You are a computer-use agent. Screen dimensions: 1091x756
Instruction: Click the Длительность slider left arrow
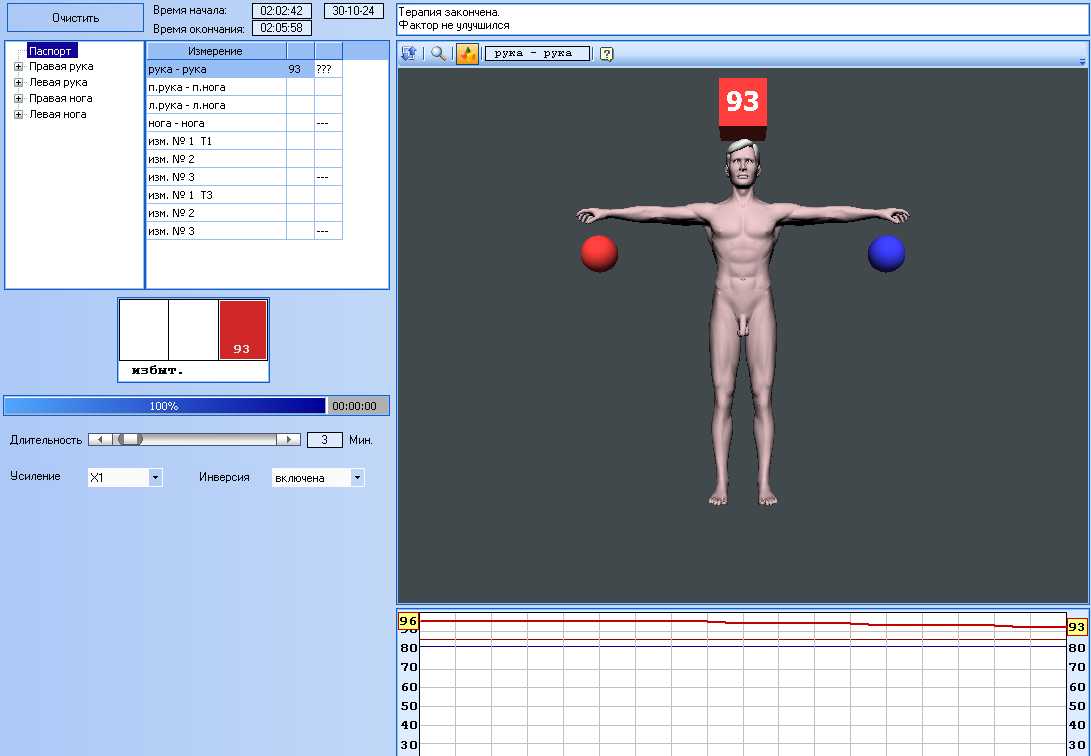[100, 440]
